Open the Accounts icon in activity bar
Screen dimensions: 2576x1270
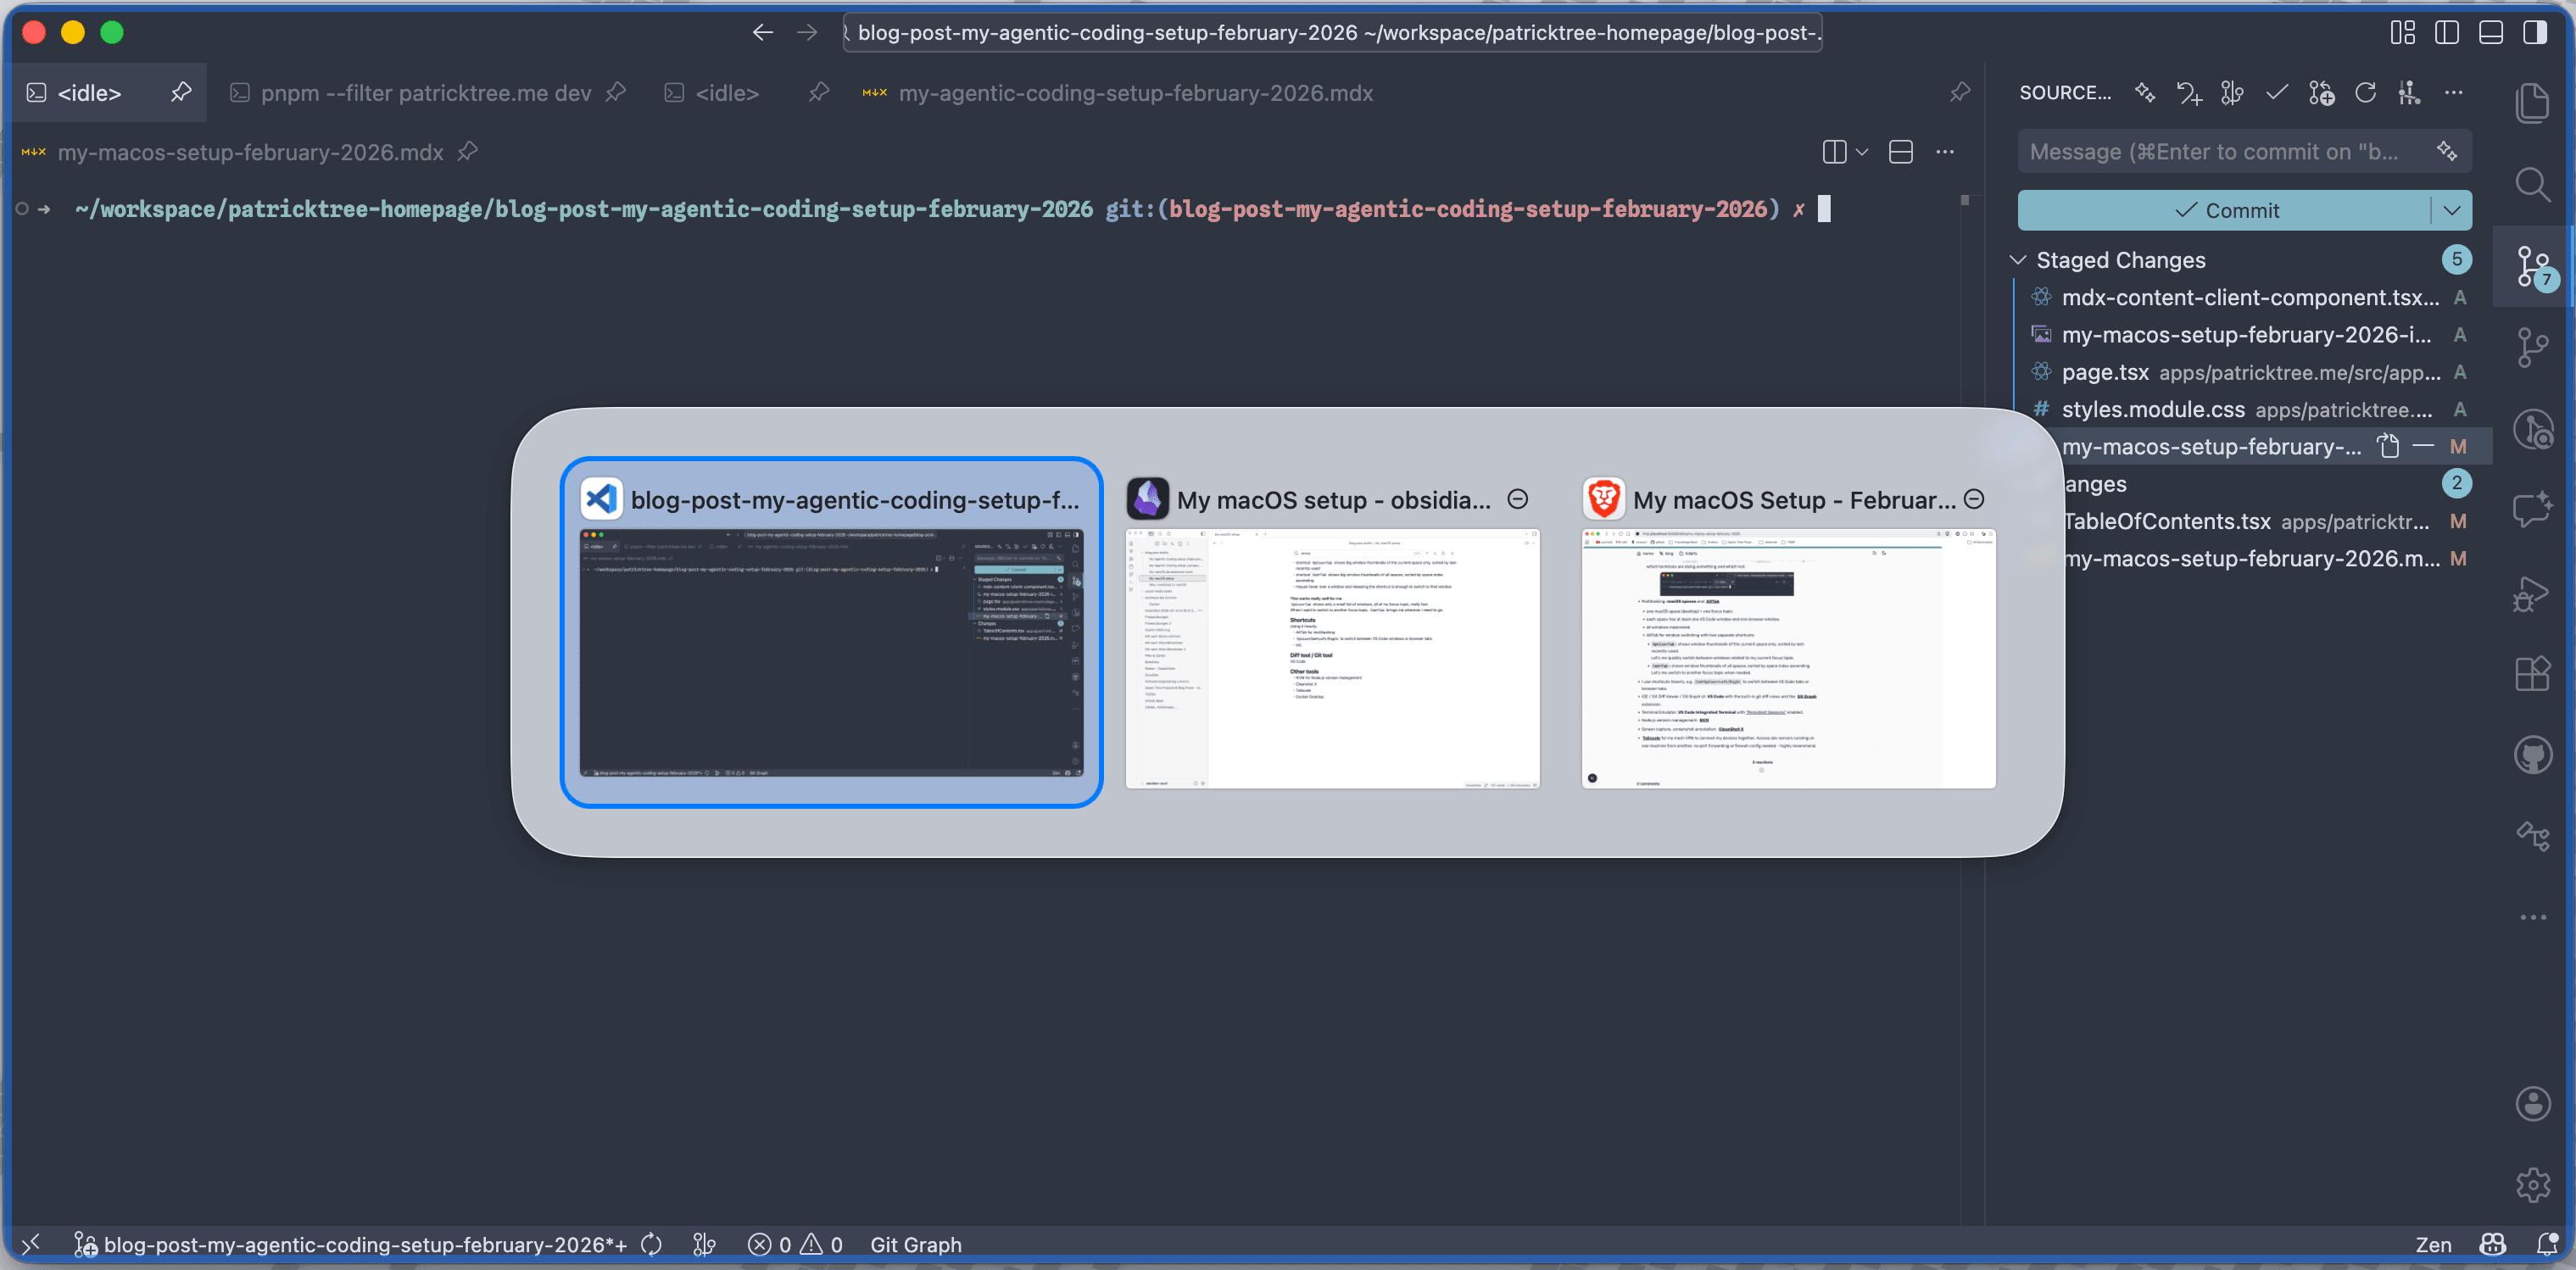2532,1104
